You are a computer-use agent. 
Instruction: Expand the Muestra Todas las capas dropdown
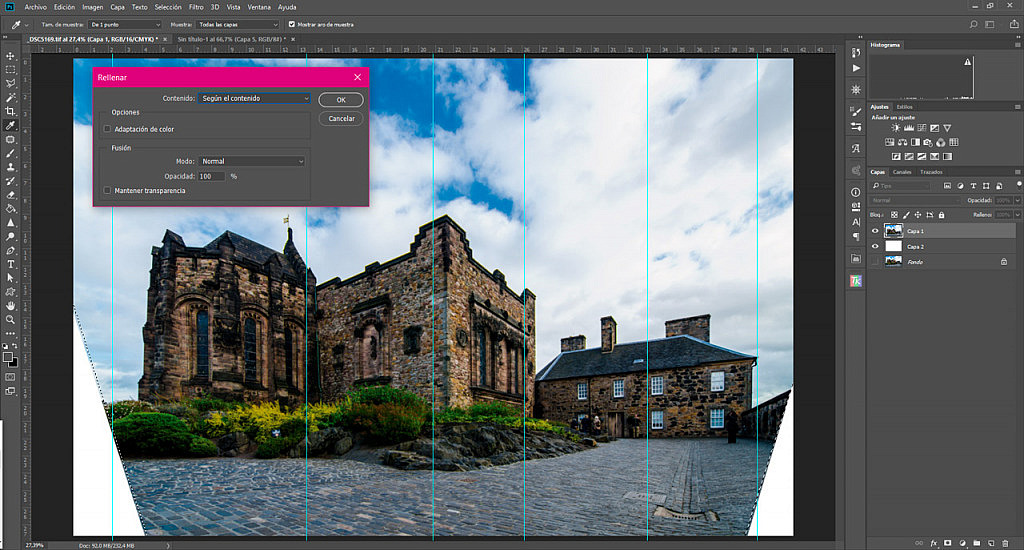pyautogui.click(x=238, y=24)
